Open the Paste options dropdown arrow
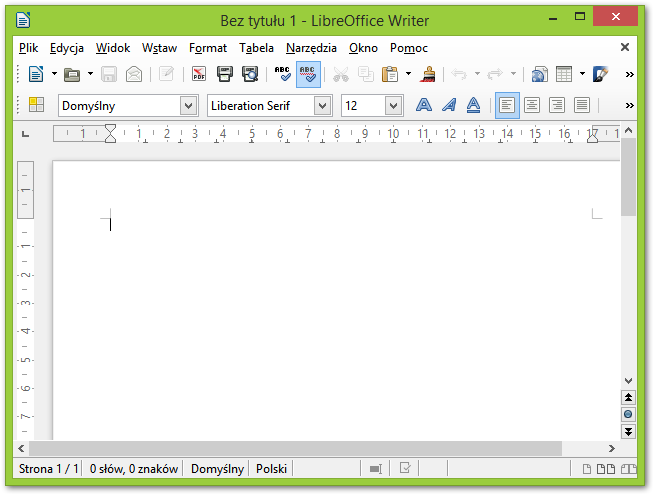Viewport: 654px width, 495px height. [408, 74]
